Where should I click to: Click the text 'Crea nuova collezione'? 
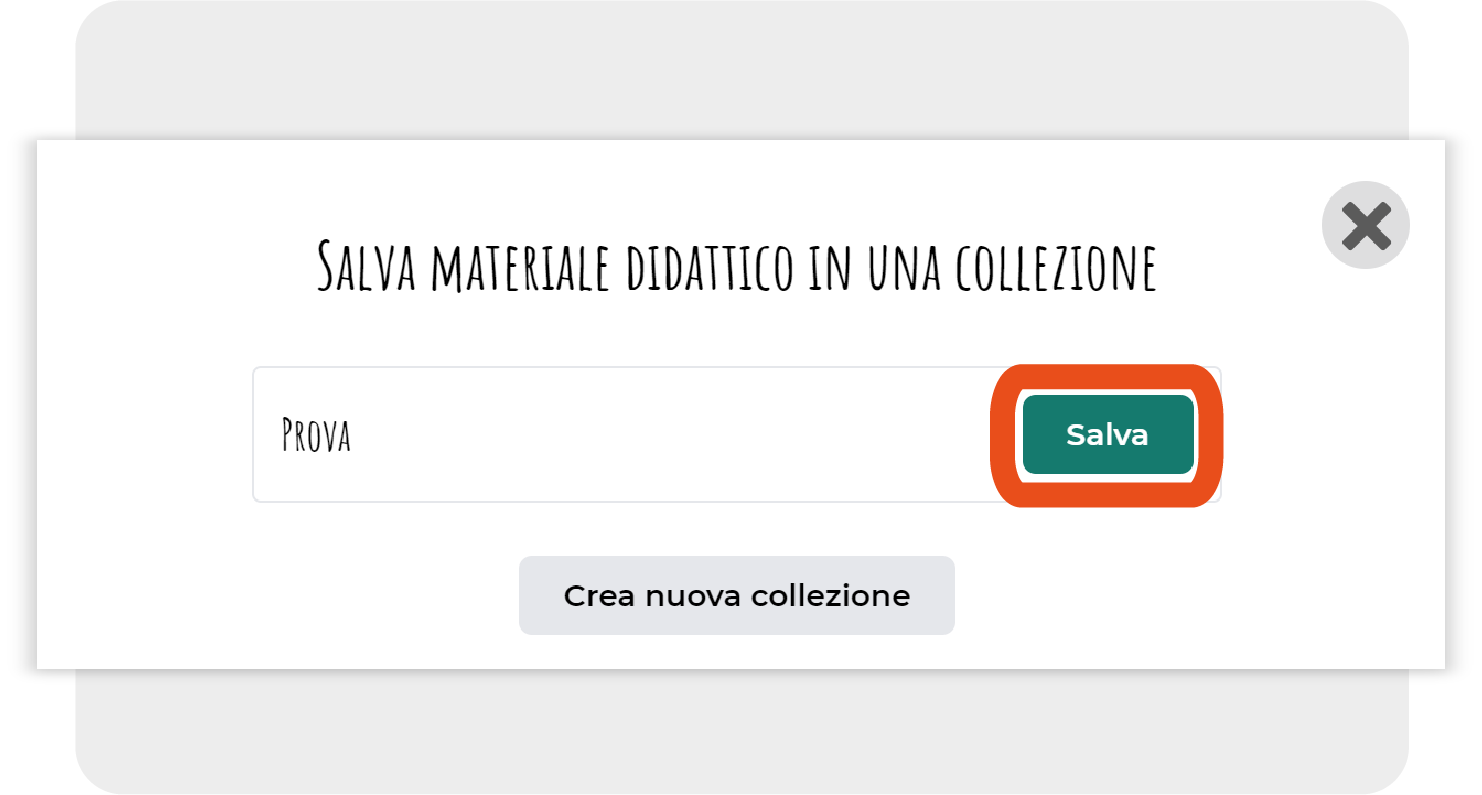tap(737, 596)
